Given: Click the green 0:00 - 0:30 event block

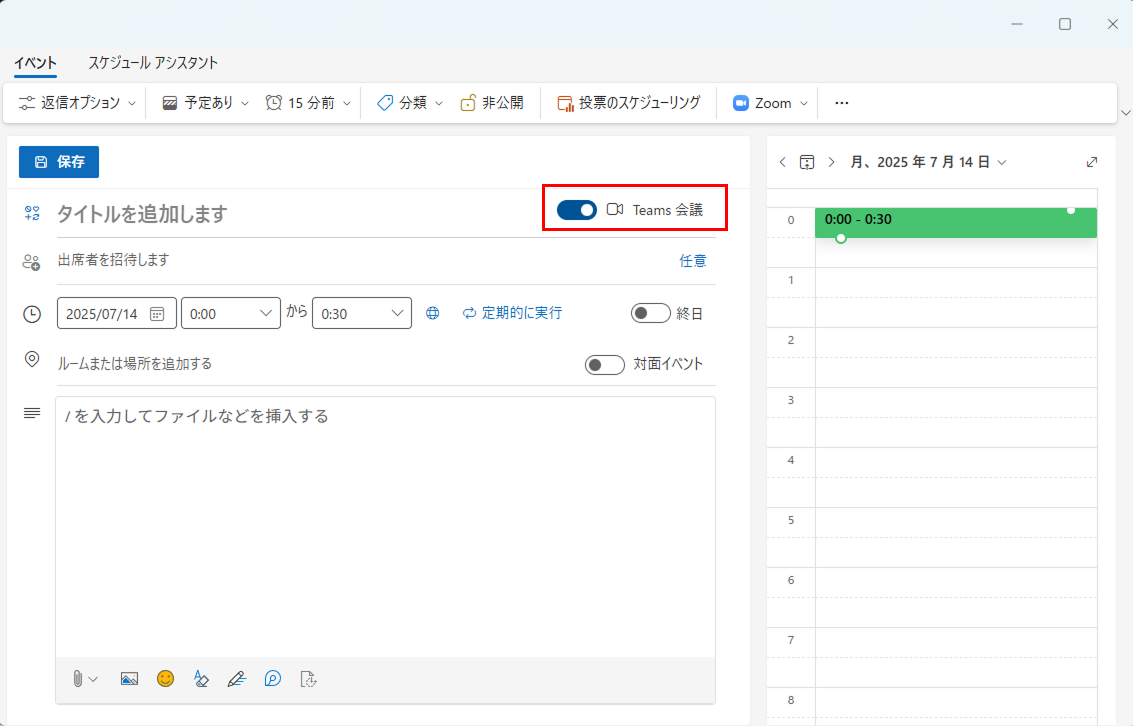Looking at the screenshot, I should (955, 222).
